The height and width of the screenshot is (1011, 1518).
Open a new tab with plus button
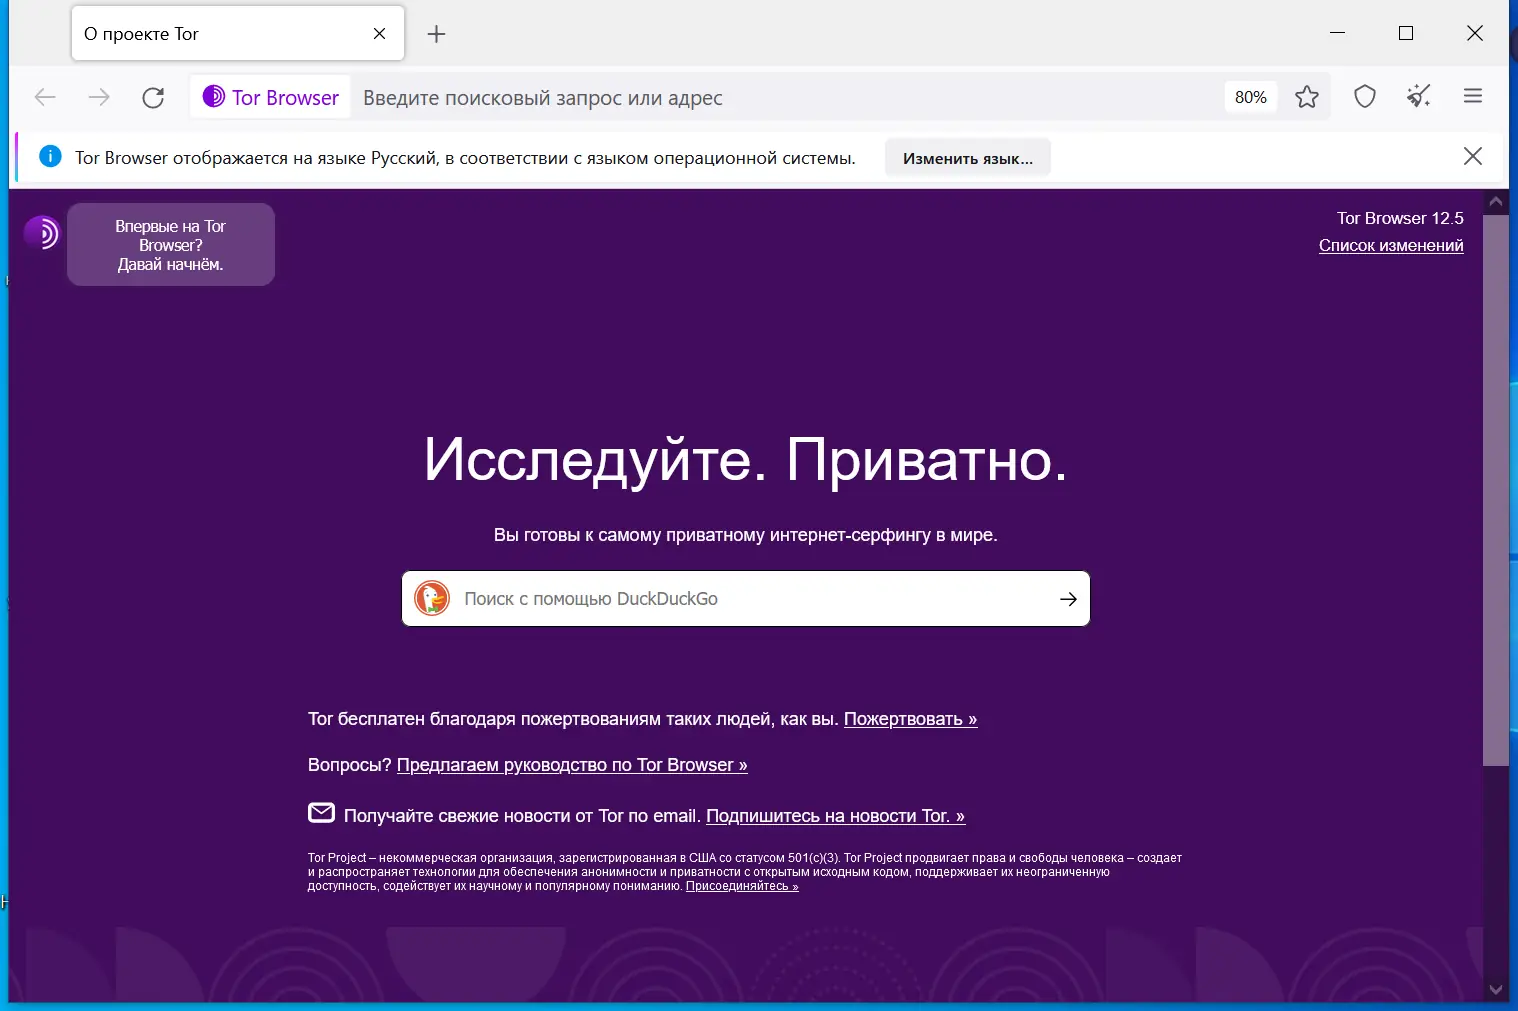tap(436, 34)
